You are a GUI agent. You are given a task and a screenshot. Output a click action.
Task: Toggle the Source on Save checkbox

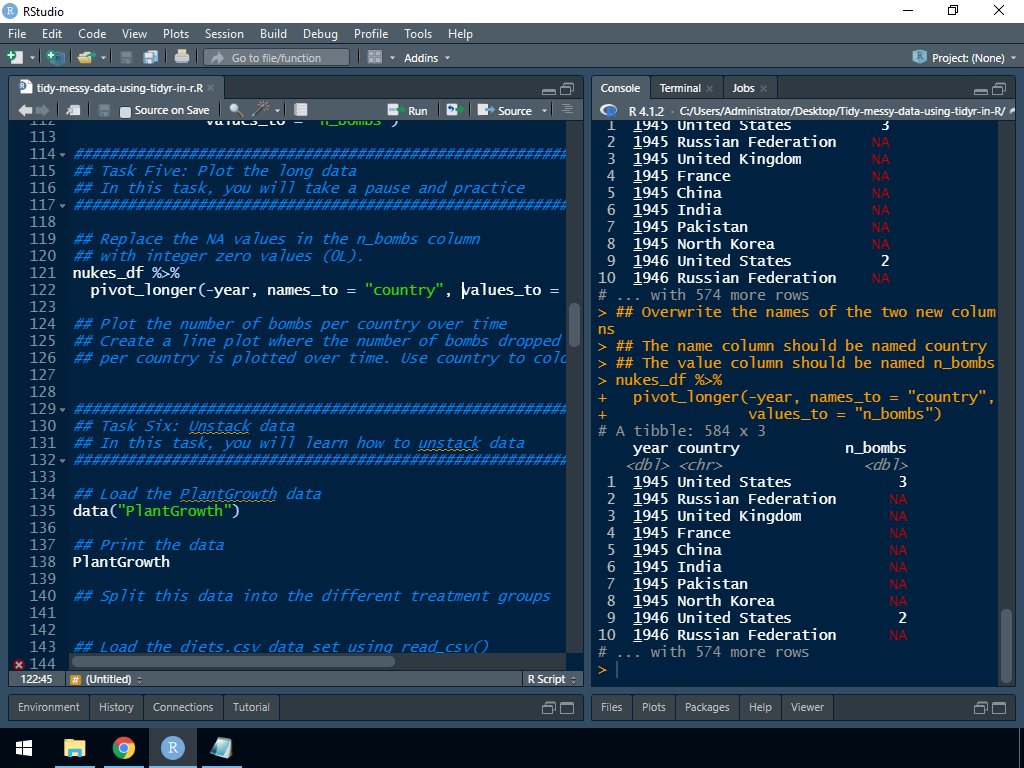coord(125,111)
